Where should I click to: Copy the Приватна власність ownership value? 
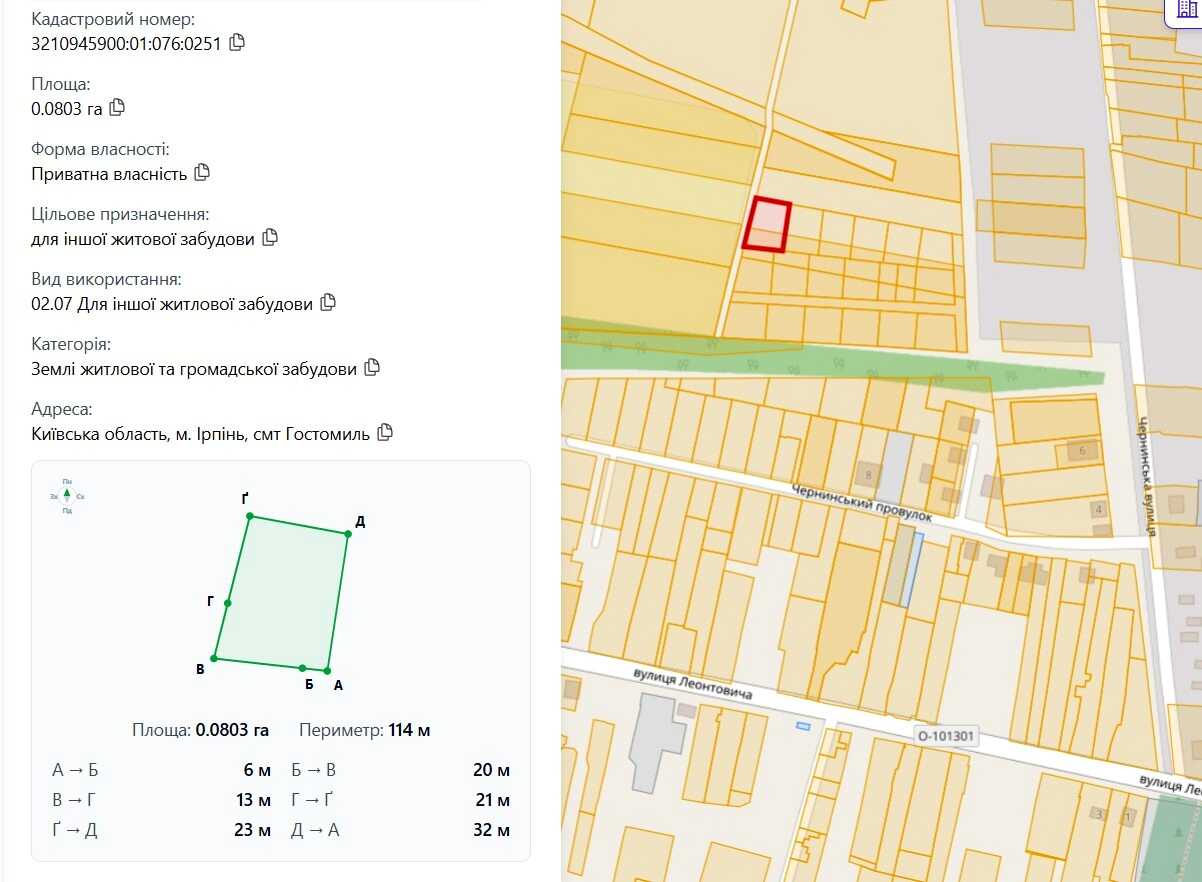click(x=202, y=173)
